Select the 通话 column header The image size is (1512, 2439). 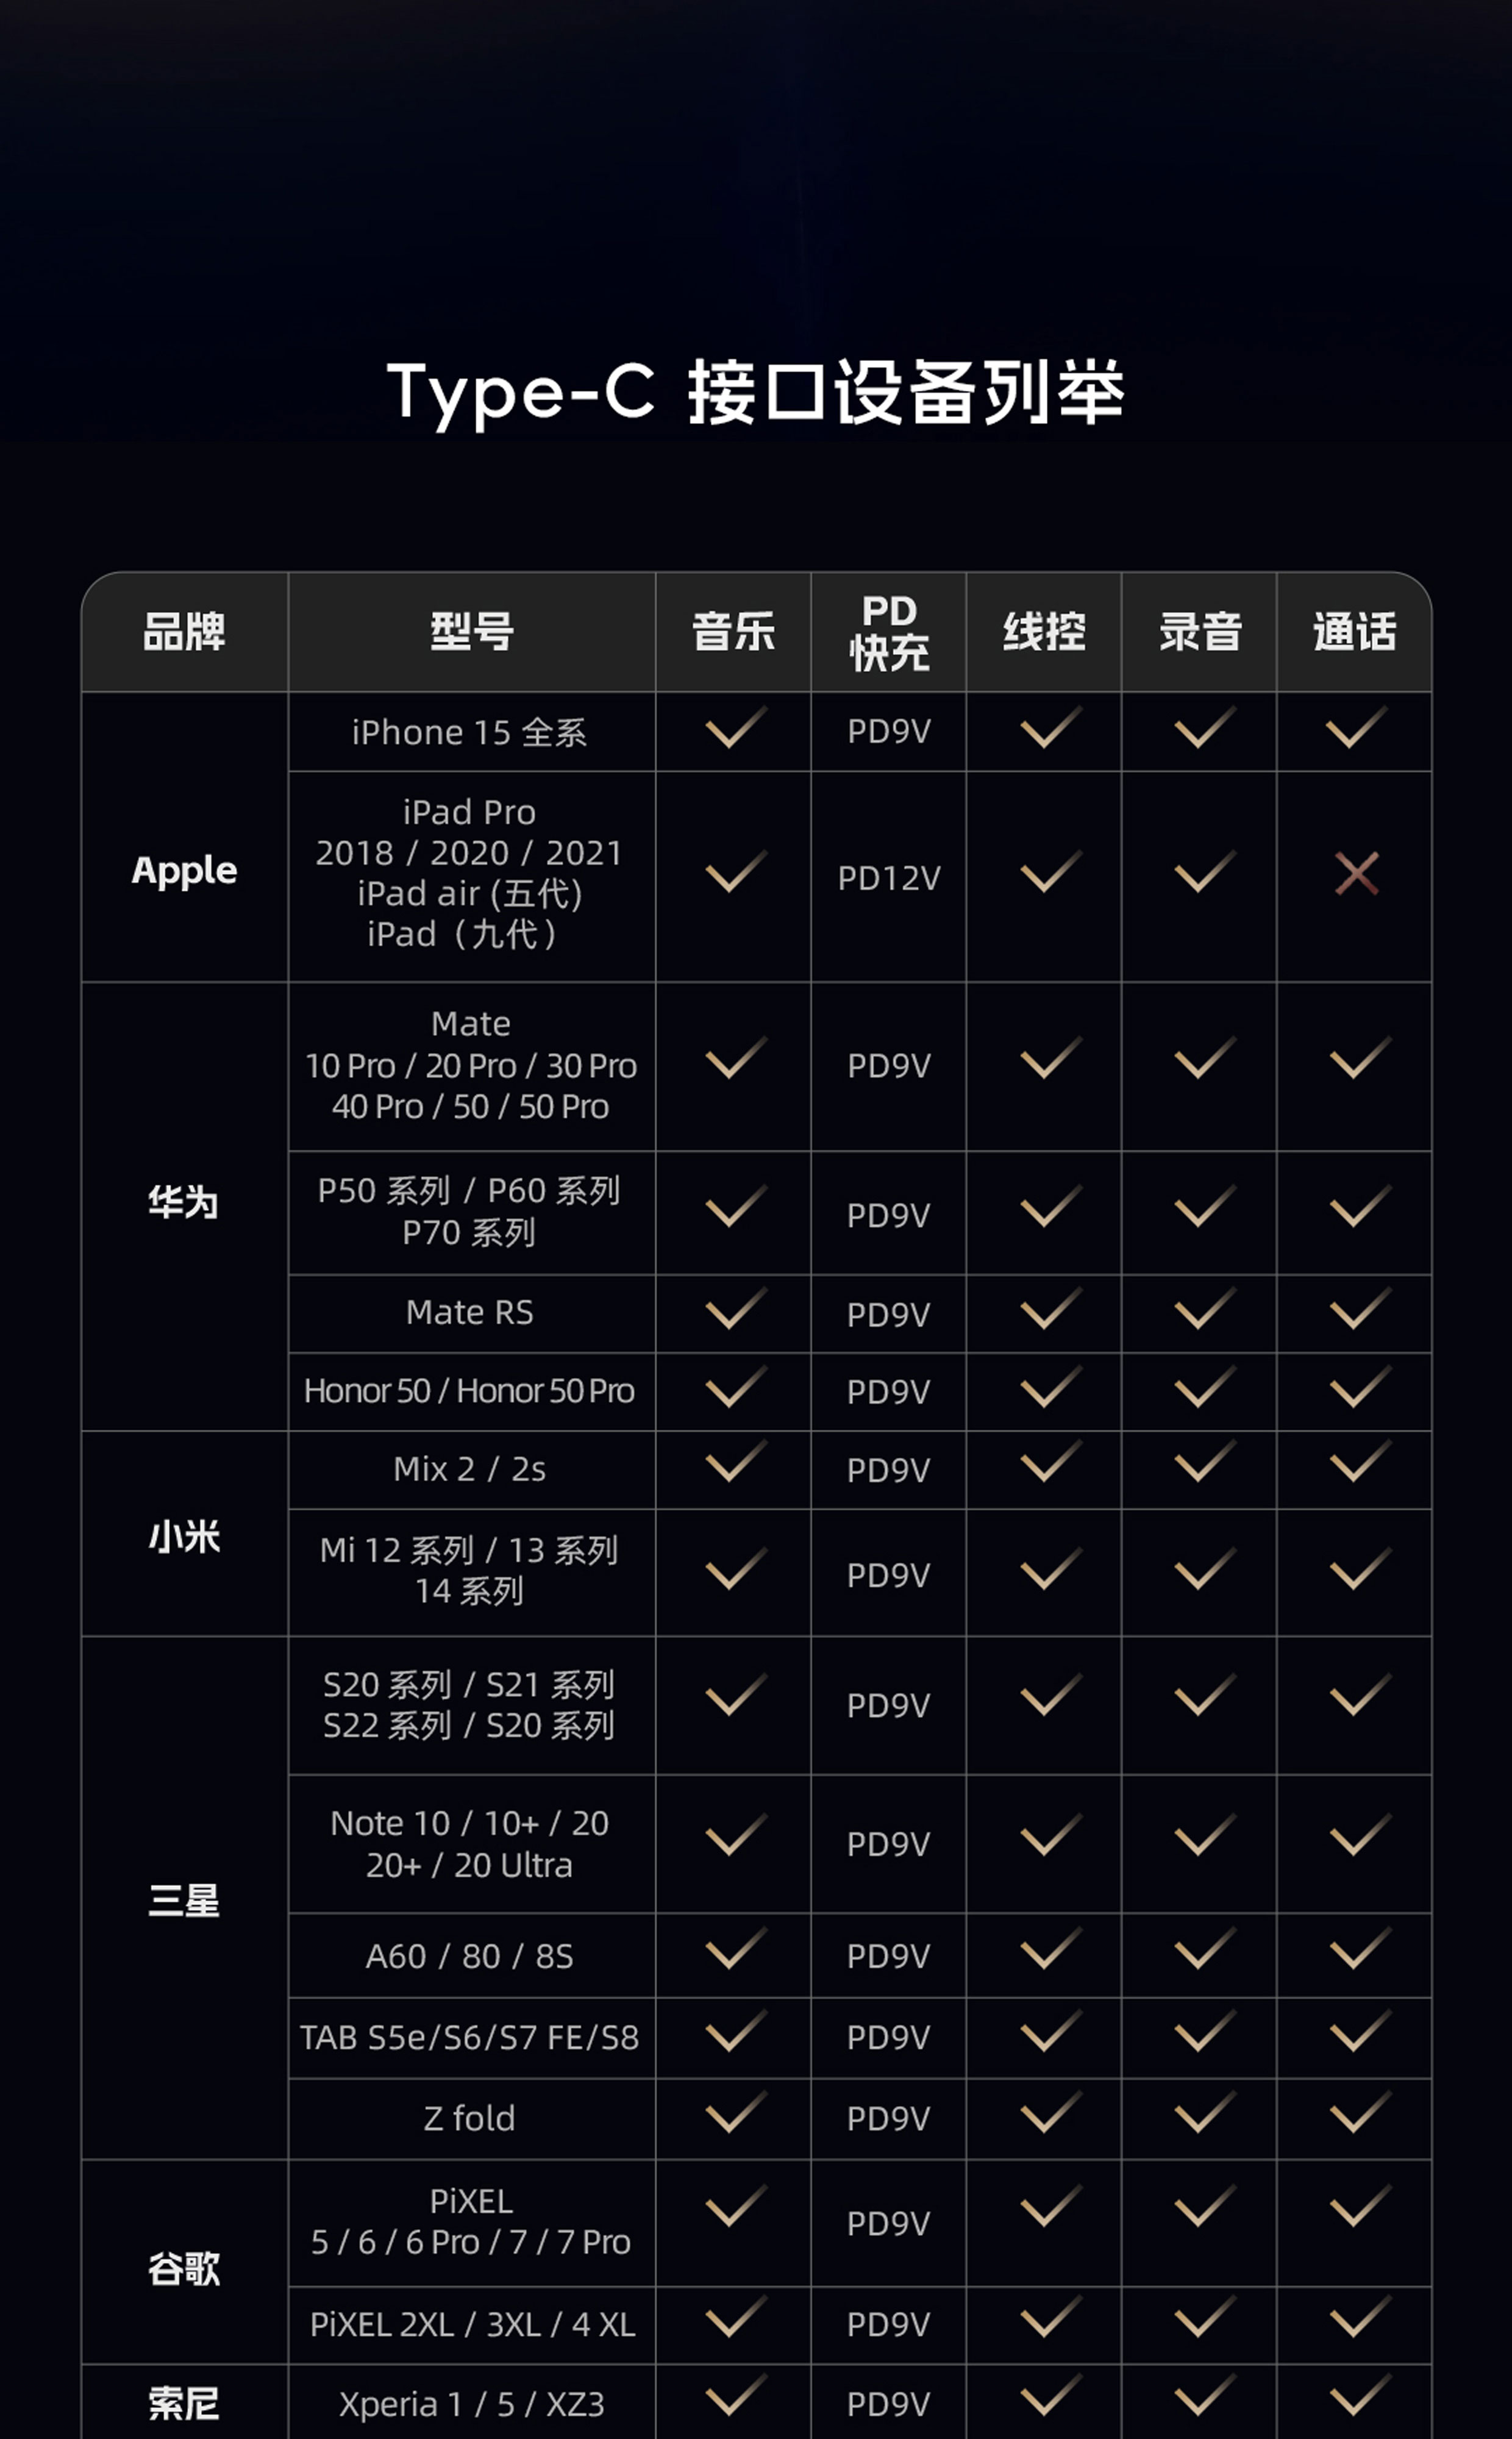(1354, 632)
